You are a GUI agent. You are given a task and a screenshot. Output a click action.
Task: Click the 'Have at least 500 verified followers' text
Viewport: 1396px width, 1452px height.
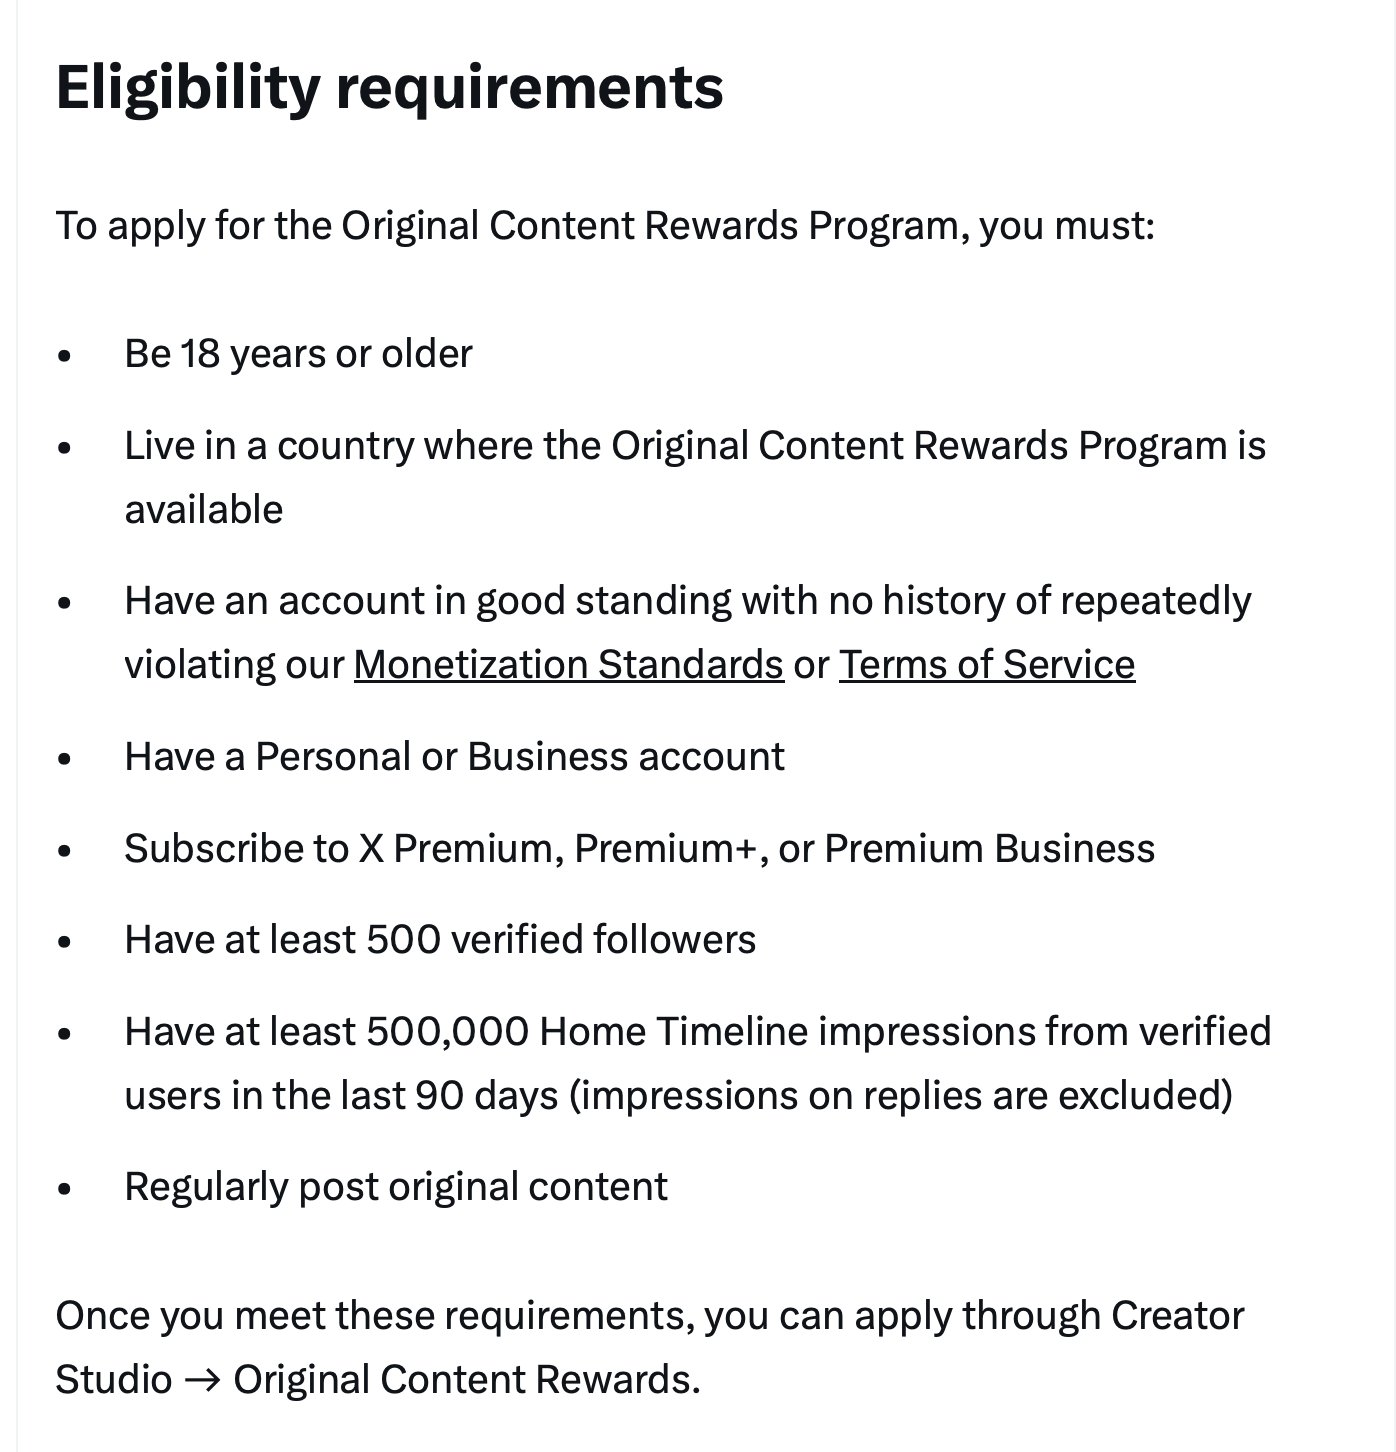[440, 940]
